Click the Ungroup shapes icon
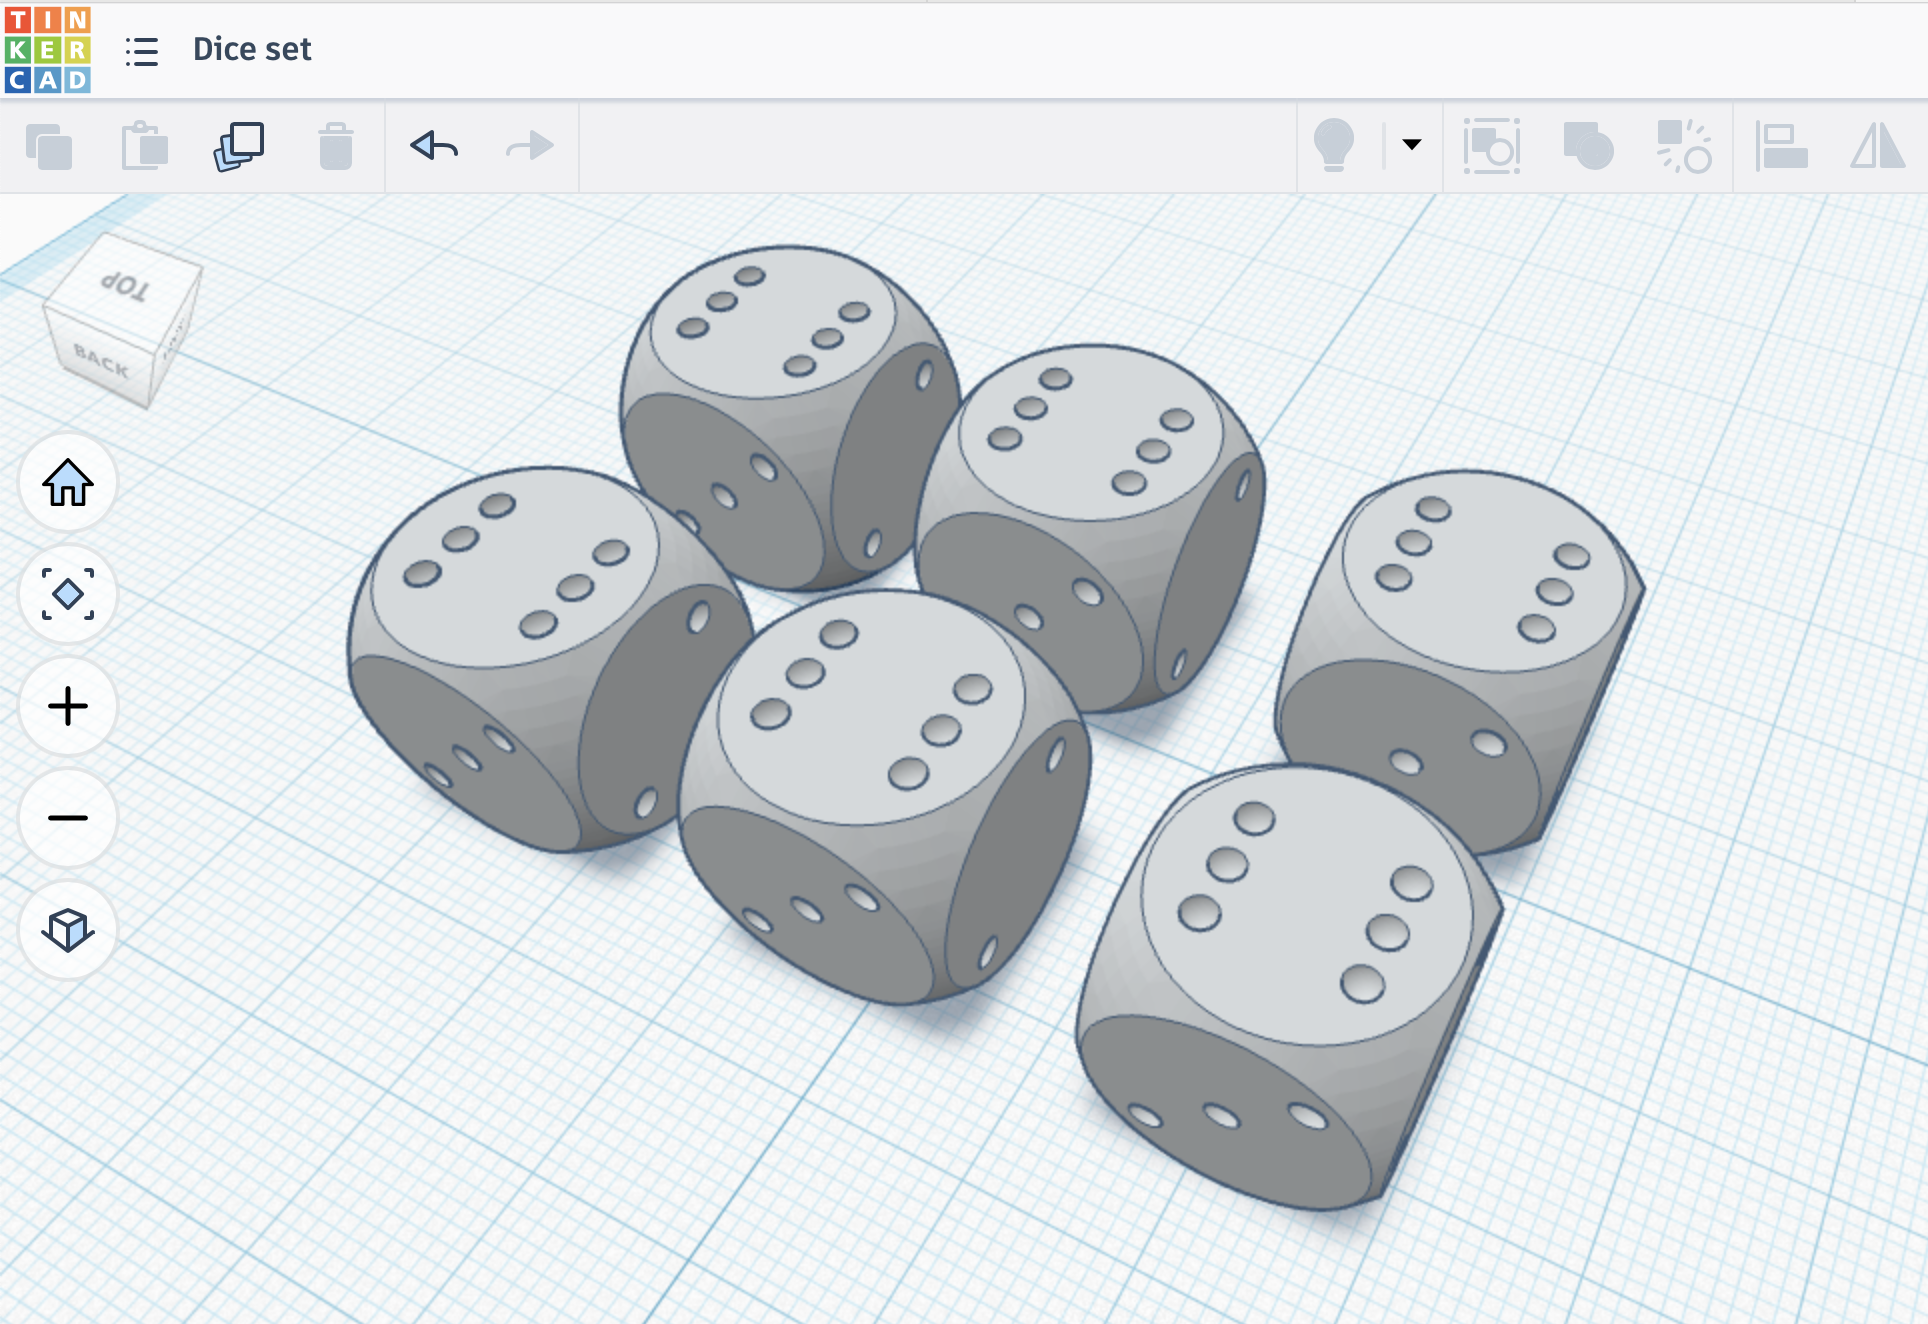Image resolution: width=1928 pixels, height=1324 pixels. 1684,146
